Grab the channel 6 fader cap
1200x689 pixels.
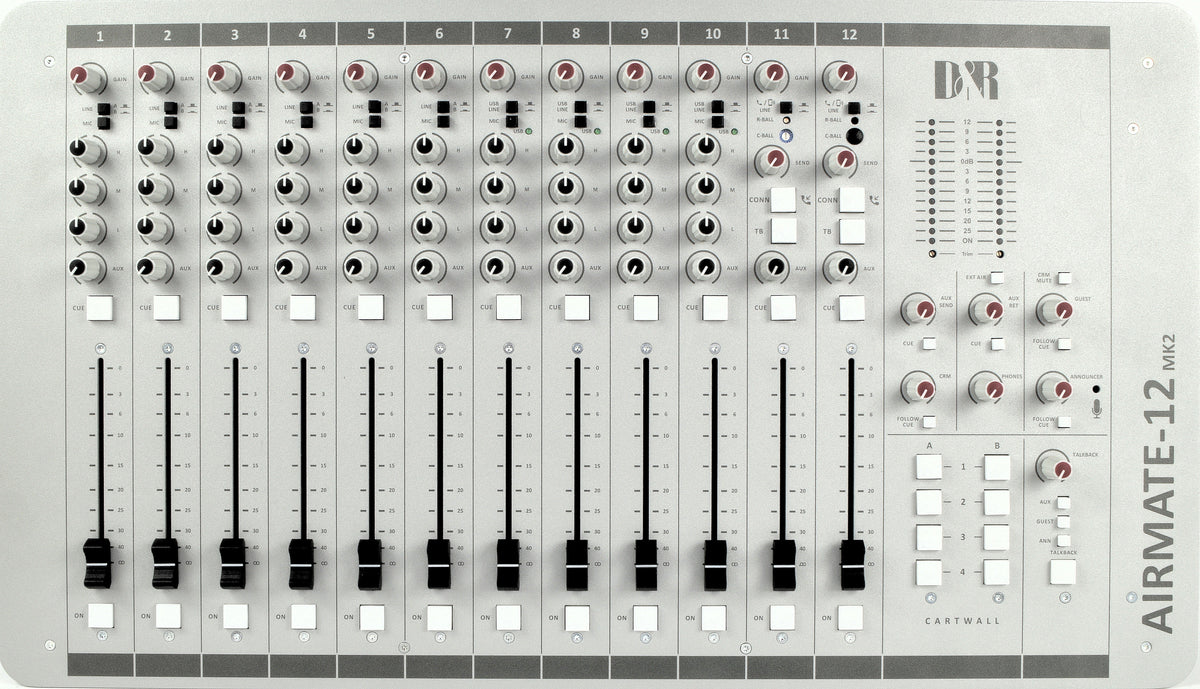click(x=439, y=564)
